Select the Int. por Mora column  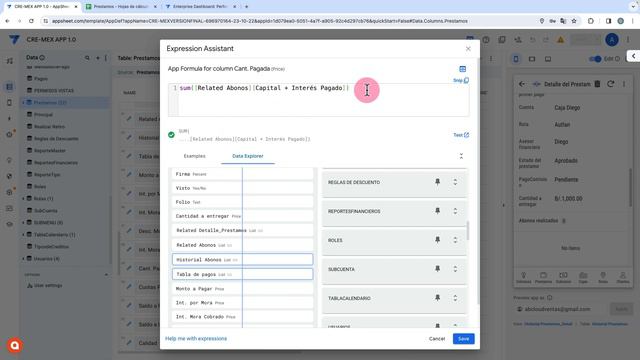[x=242, y=303]
